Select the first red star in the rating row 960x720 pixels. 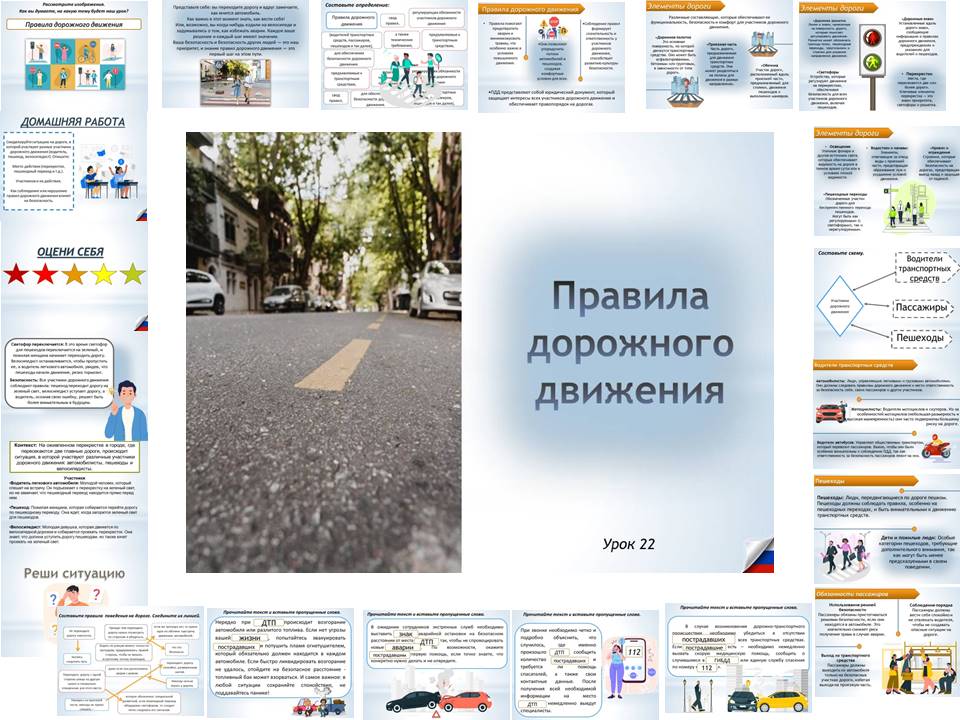point(14,275)
